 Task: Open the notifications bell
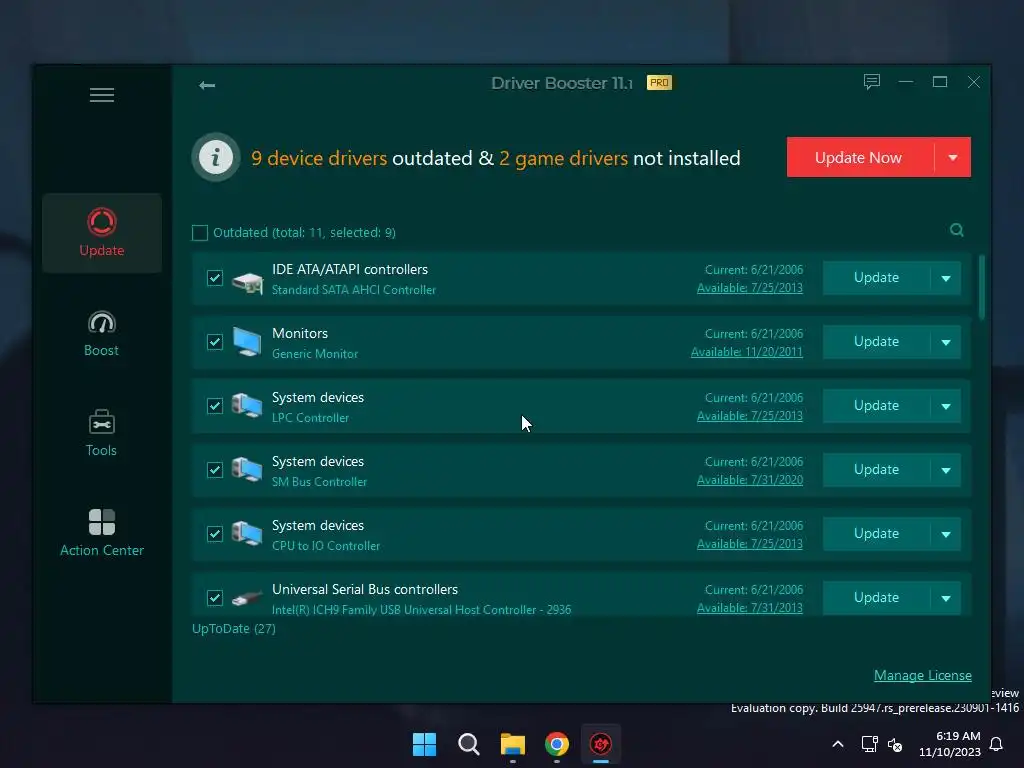tap(997, 744)
